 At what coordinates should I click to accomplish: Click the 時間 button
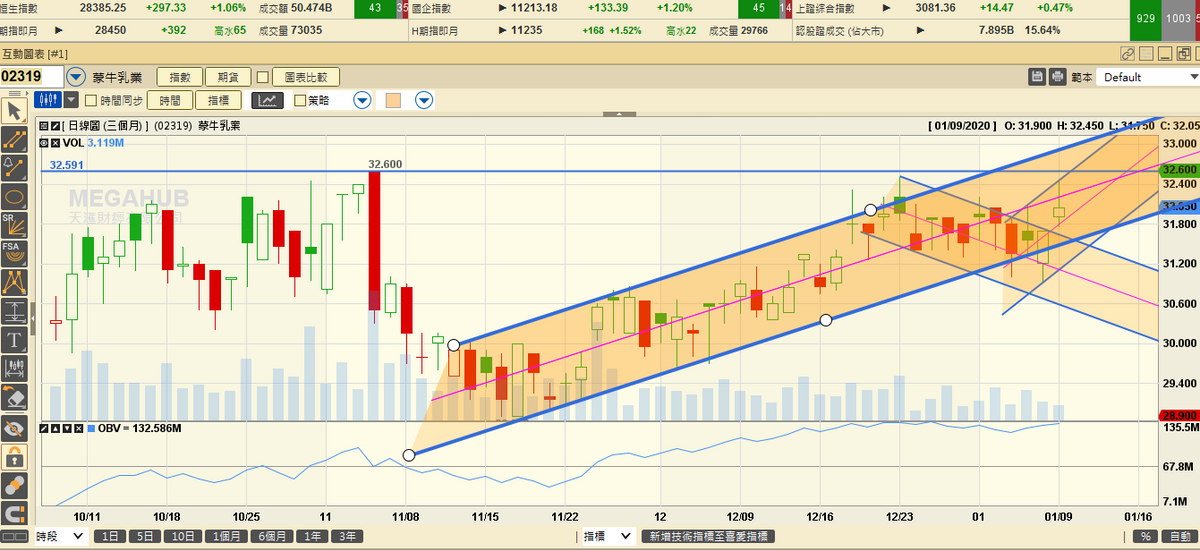(x=171, y=100)
